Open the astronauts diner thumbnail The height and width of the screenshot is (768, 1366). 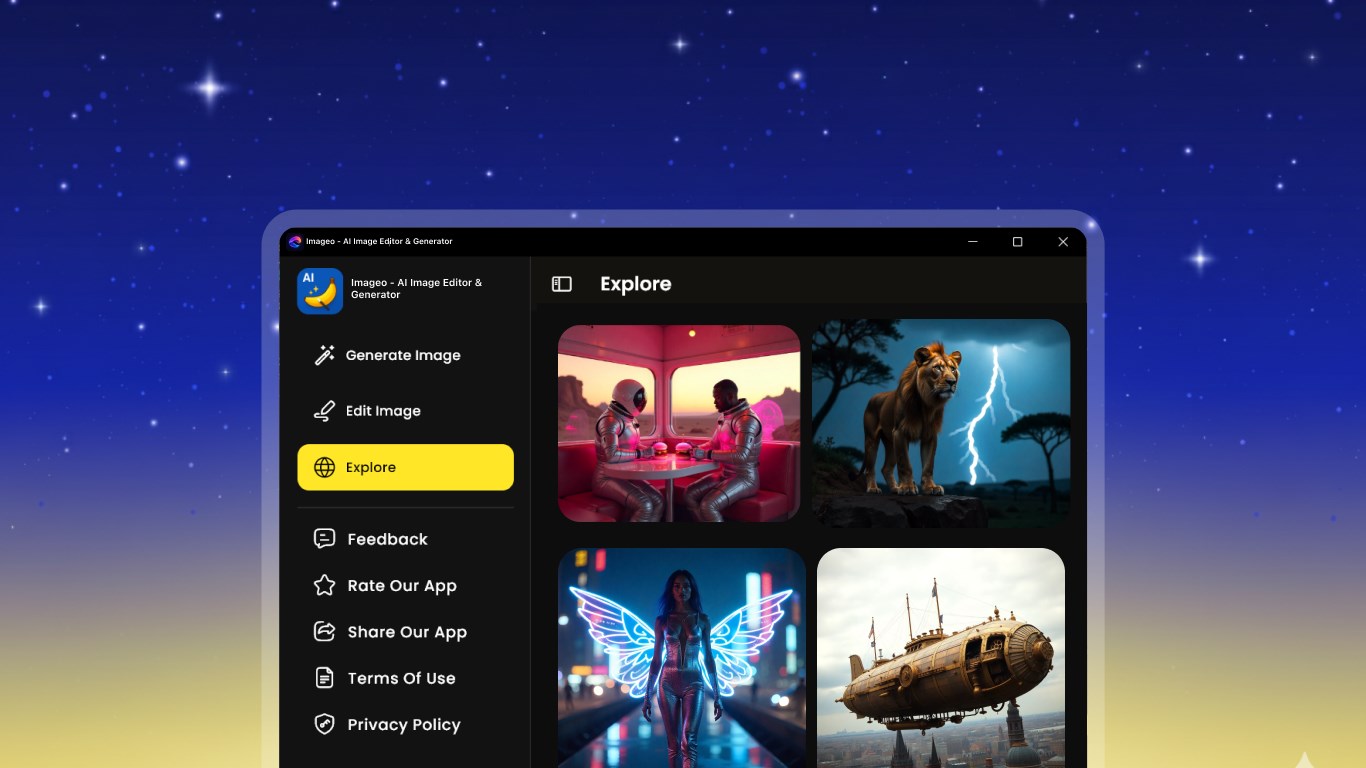679,423
